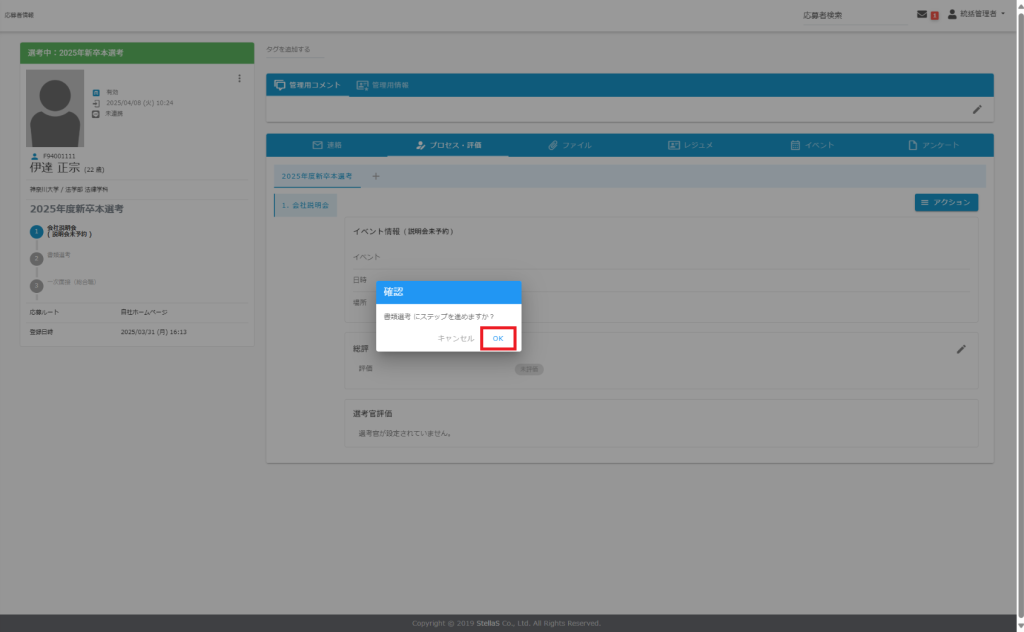Screen dimensions: 1024x632
Task: Add a selection with the plus icon
Action: point(376,176)
